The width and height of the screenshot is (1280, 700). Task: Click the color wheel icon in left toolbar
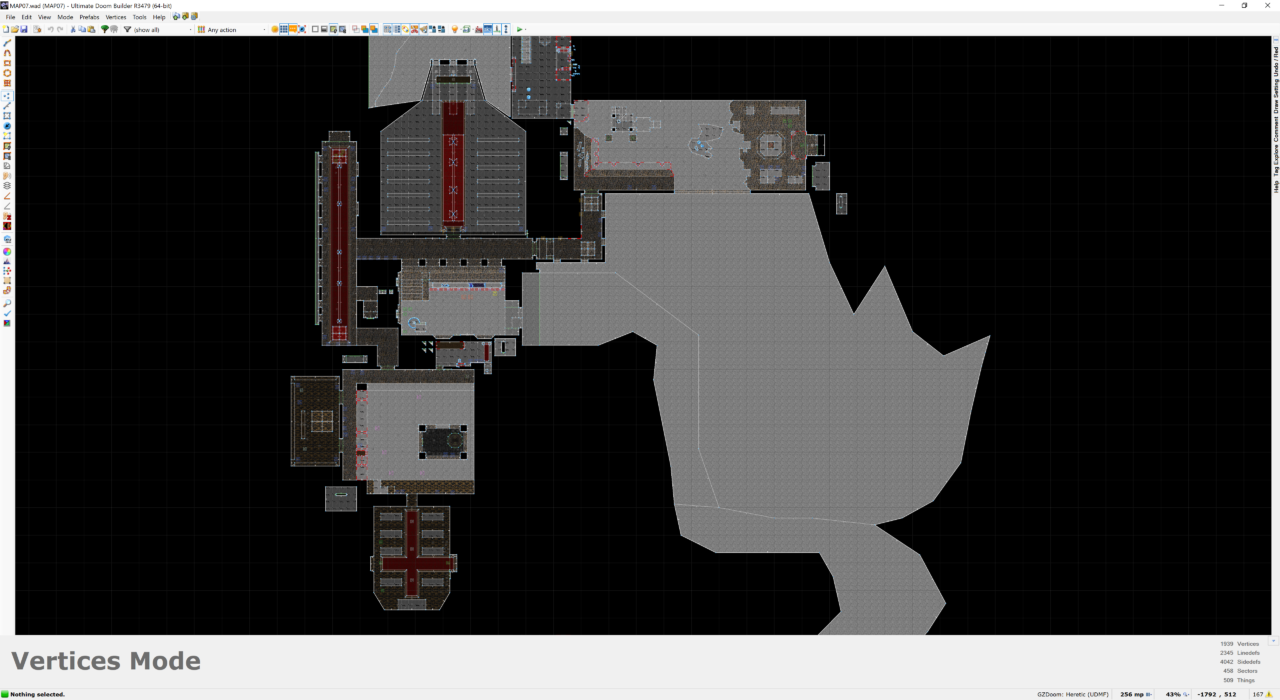point(7,251)
